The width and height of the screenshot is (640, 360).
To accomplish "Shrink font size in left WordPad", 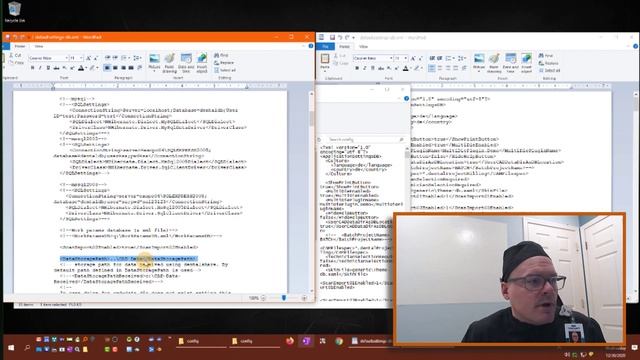I will [96, 58].
